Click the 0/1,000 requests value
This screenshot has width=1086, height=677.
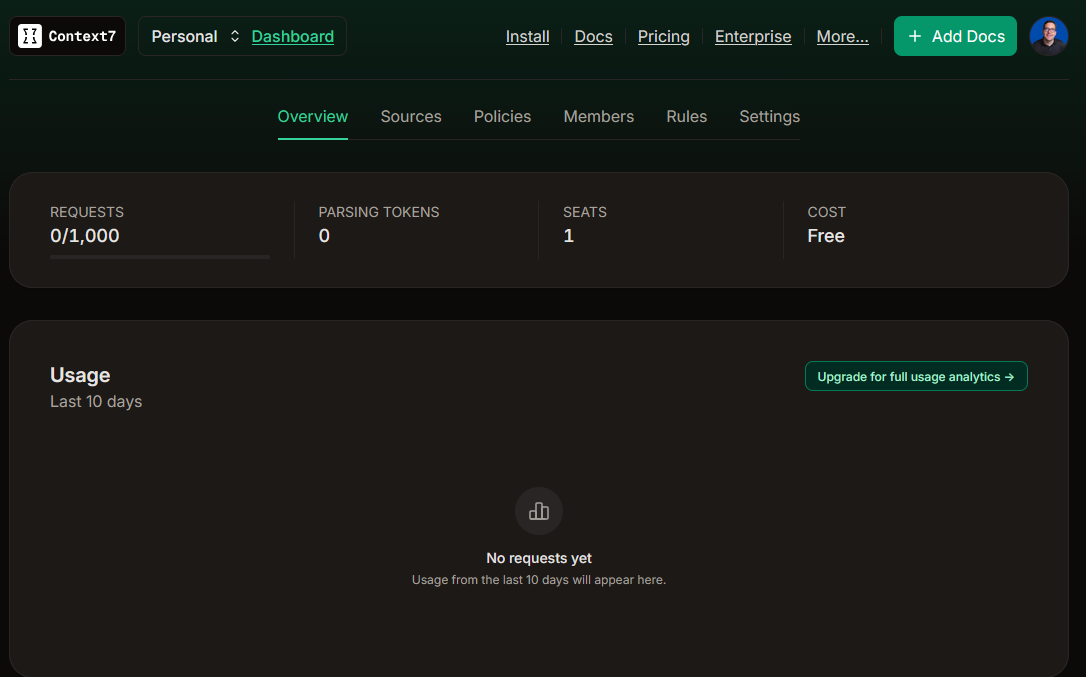84,236
